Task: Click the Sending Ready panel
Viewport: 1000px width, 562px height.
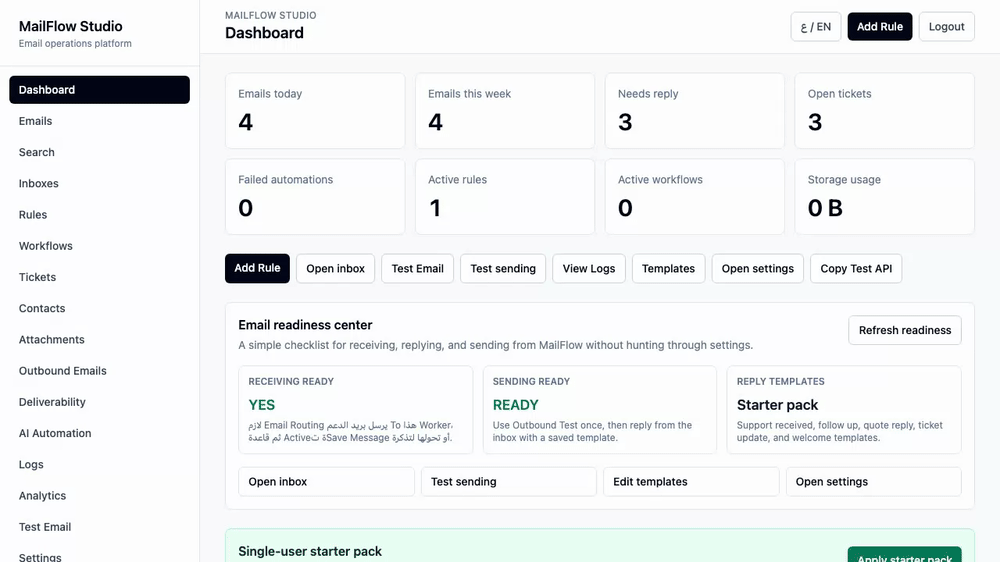Action: click(x=599, y=410)
